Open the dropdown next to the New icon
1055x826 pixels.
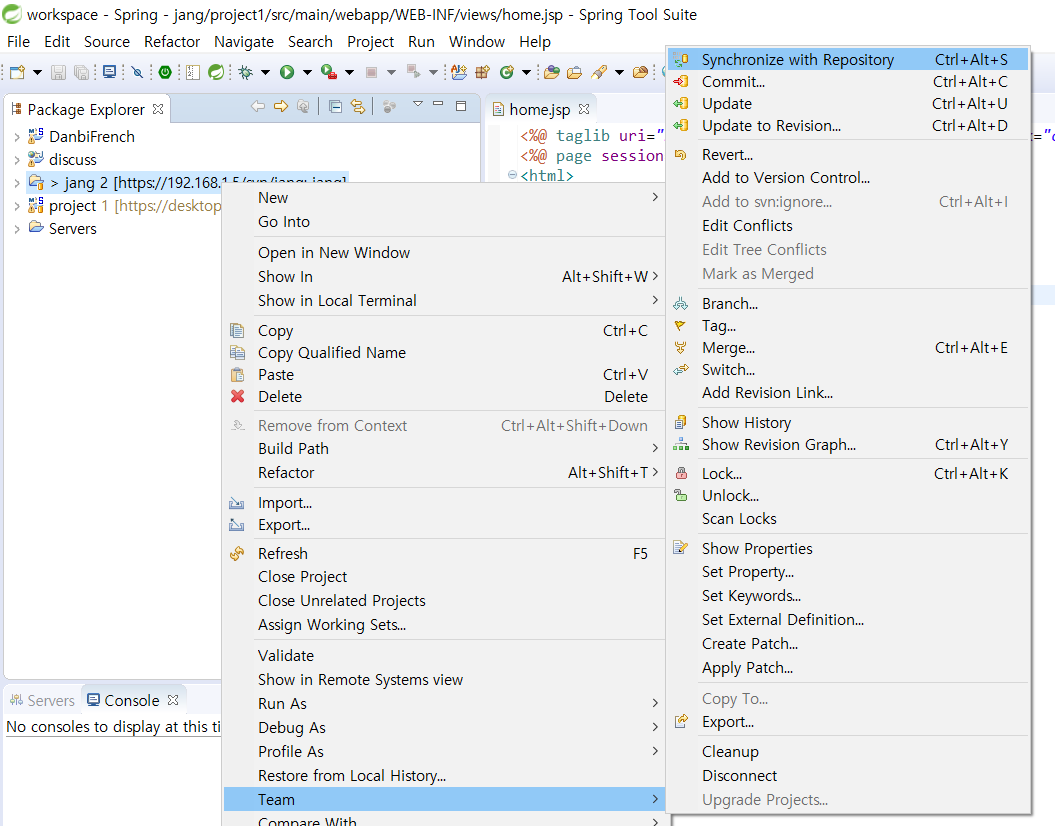coord(38,72)
